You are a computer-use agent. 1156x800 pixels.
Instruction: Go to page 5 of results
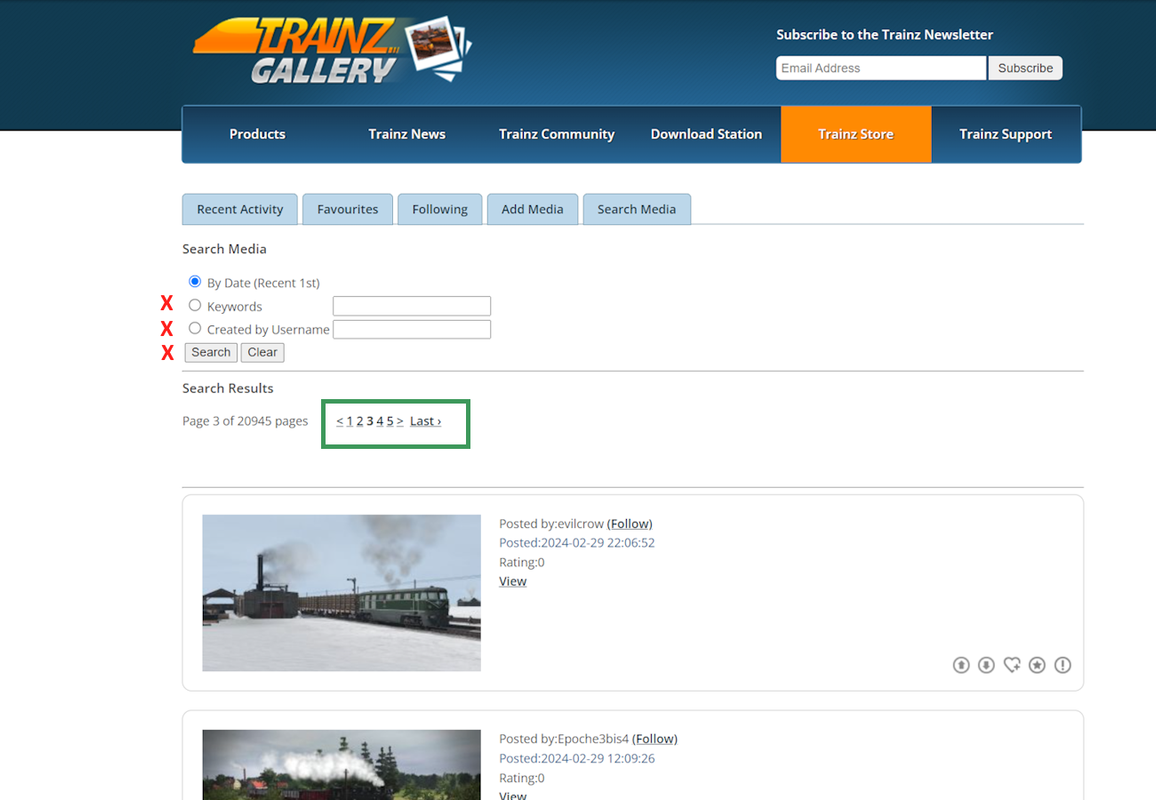coord(390,421)
